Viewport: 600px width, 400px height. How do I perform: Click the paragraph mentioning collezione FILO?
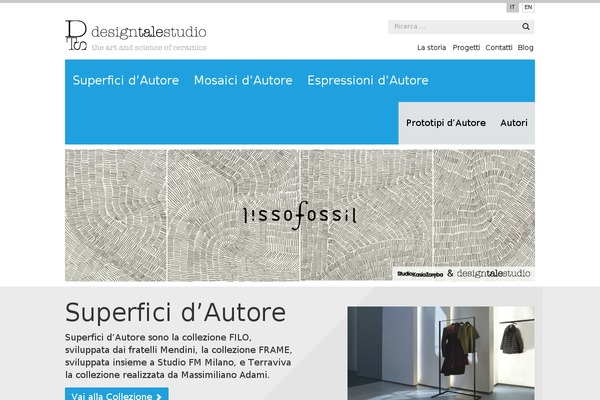pyautogui.click(x=178, y=356)
